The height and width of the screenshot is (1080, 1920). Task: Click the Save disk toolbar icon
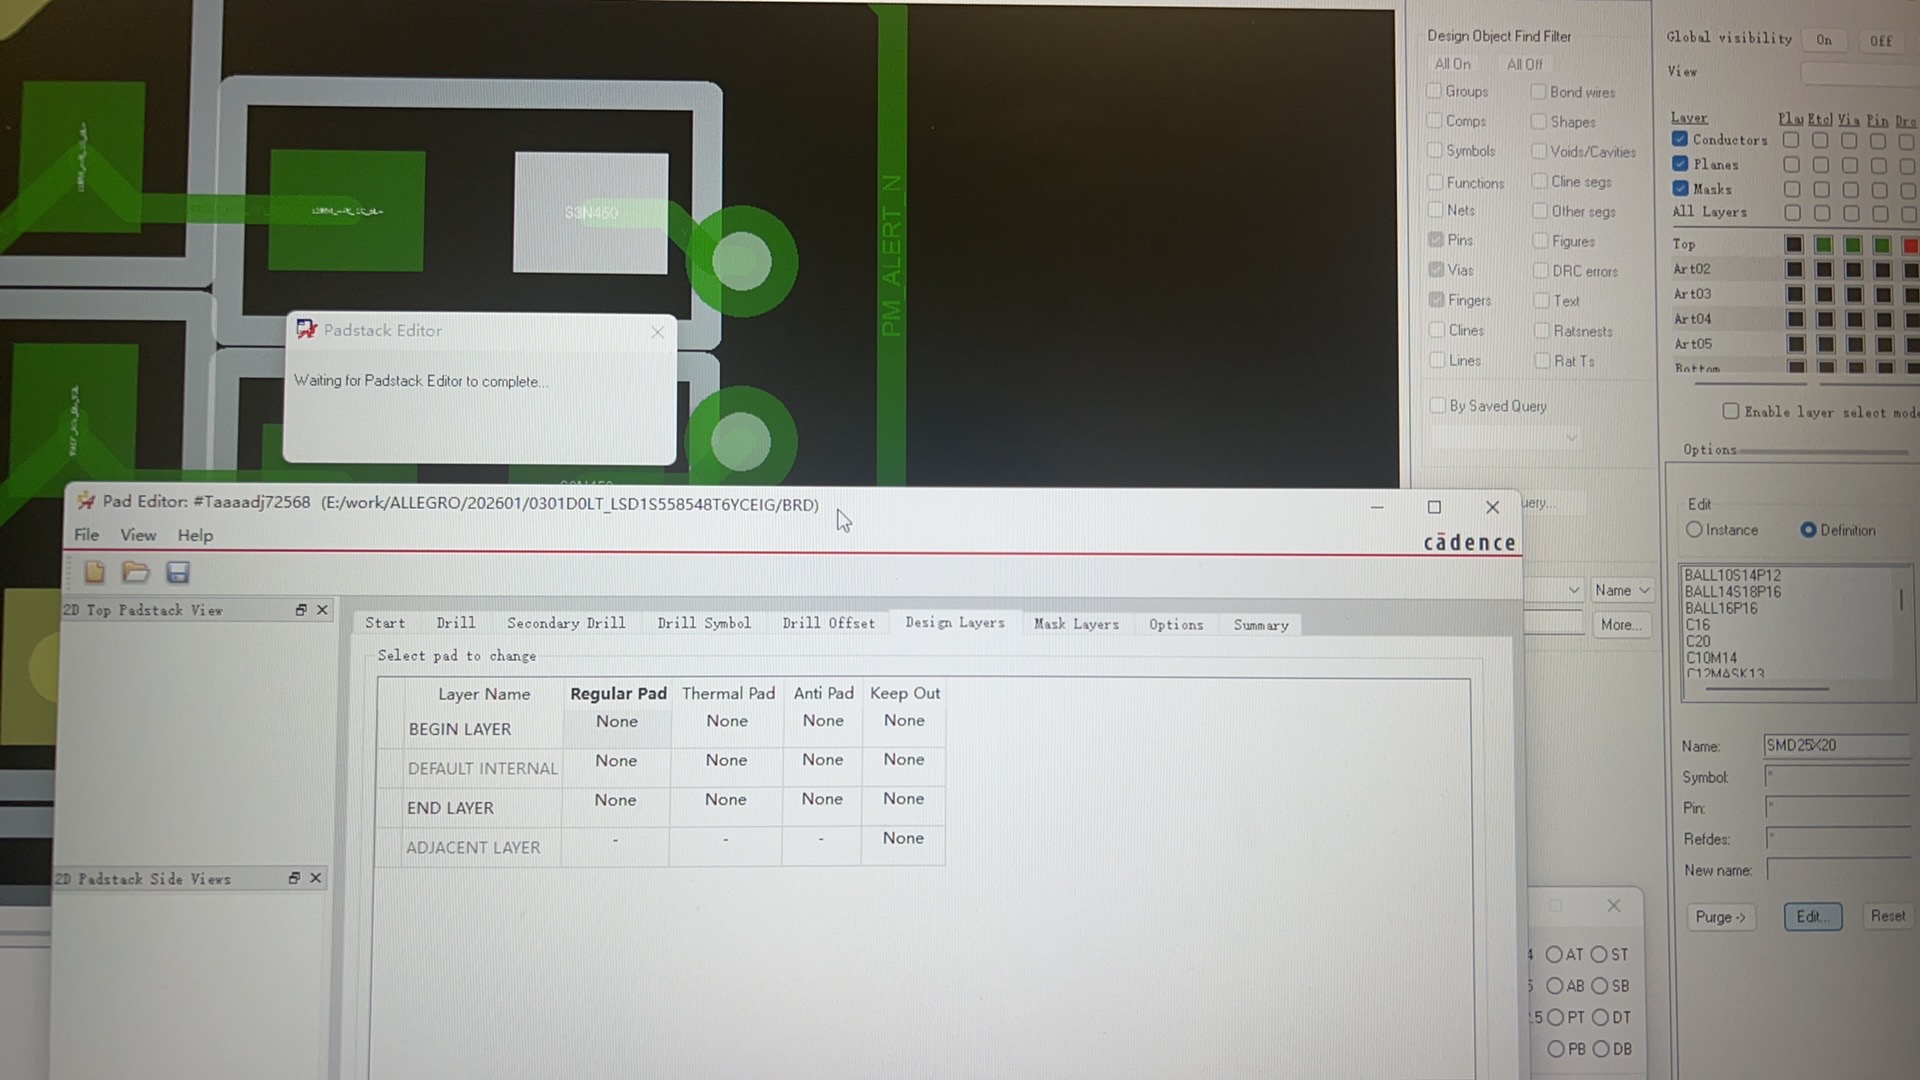[178, 572]
